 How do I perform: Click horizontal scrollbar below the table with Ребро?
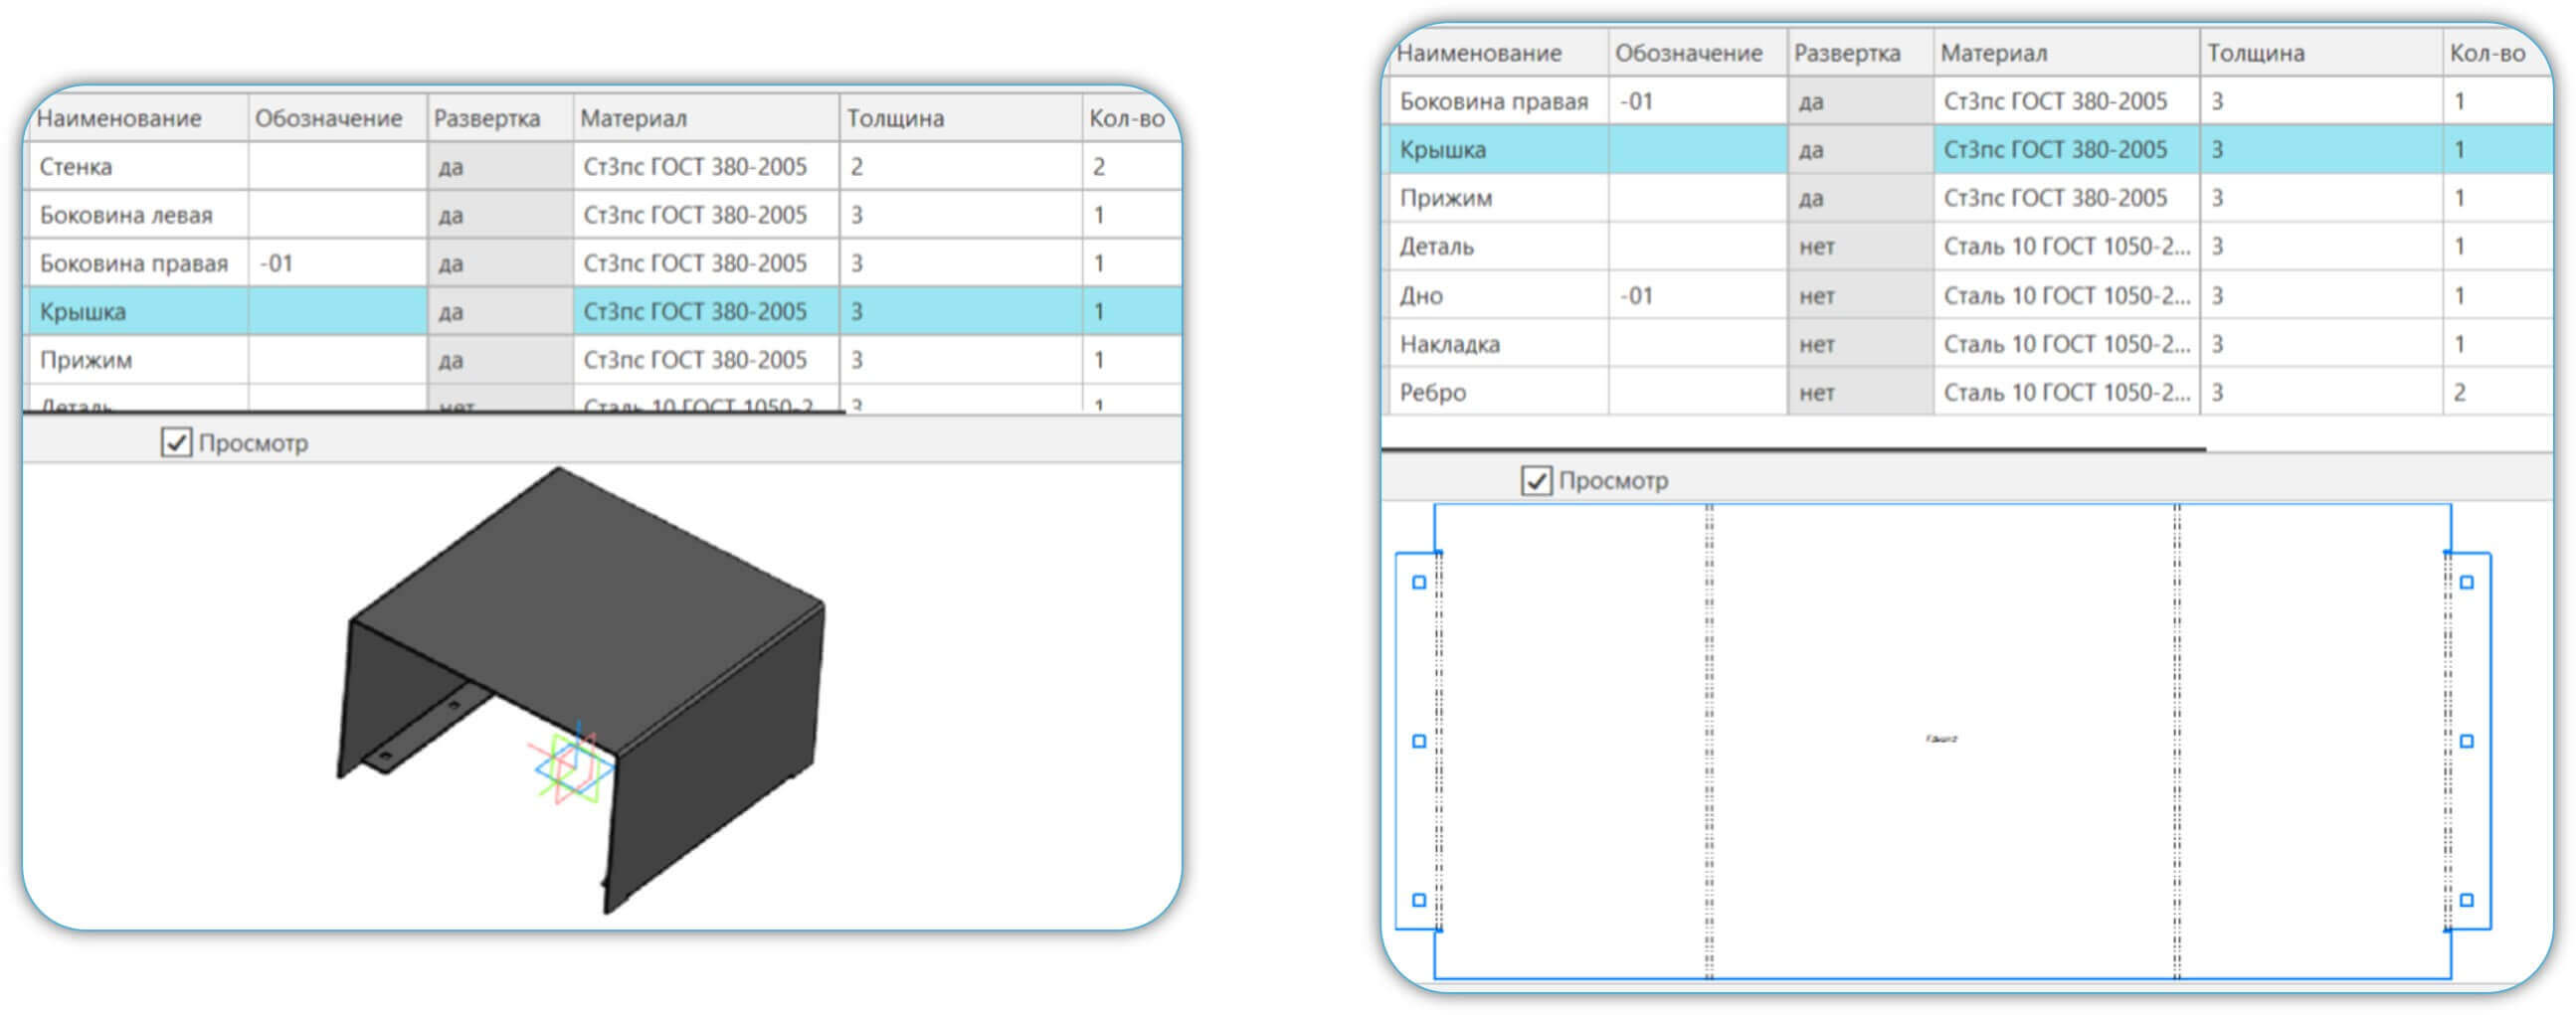coord(1793,450)
